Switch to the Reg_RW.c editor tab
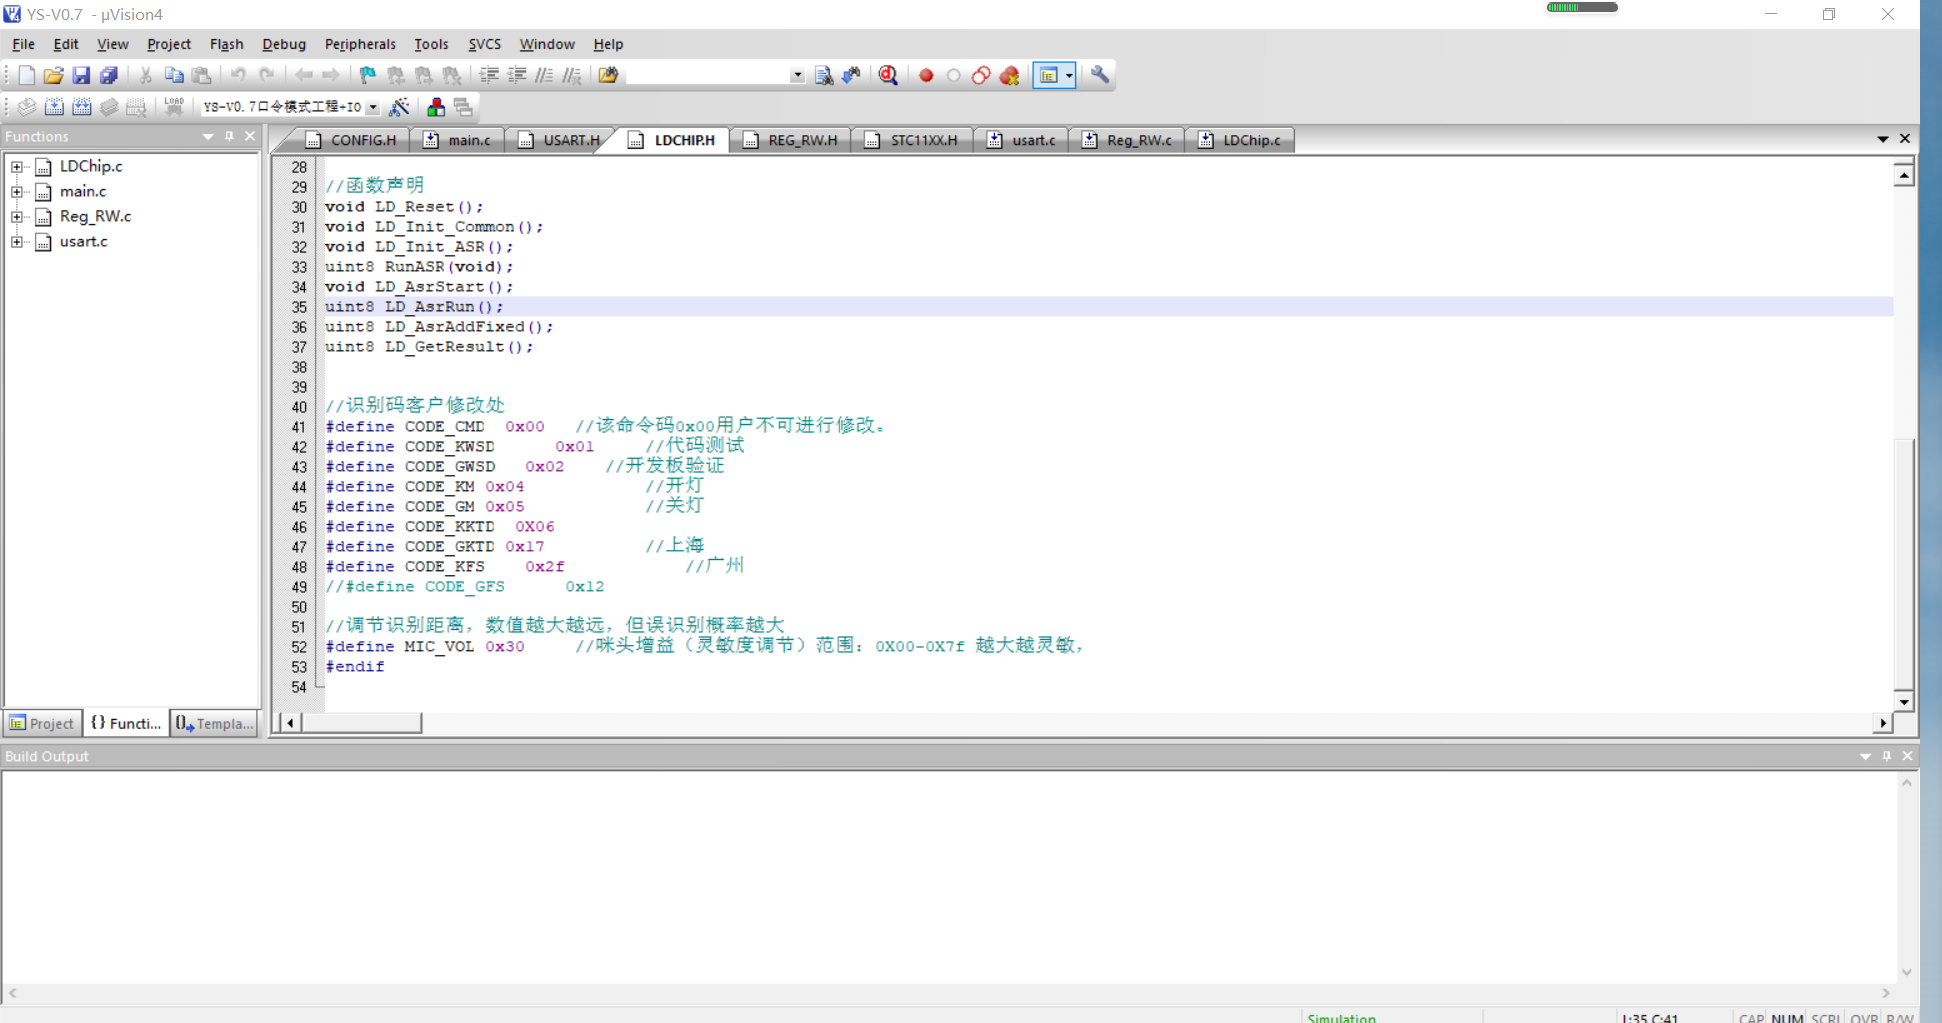The height and width of the screenshot is (1023, 1942). click(1128, 140)
